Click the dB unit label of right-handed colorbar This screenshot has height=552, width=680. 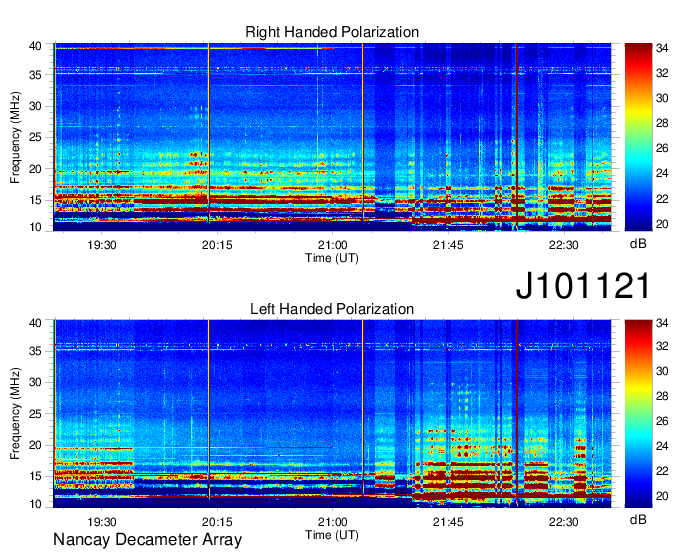638,244
